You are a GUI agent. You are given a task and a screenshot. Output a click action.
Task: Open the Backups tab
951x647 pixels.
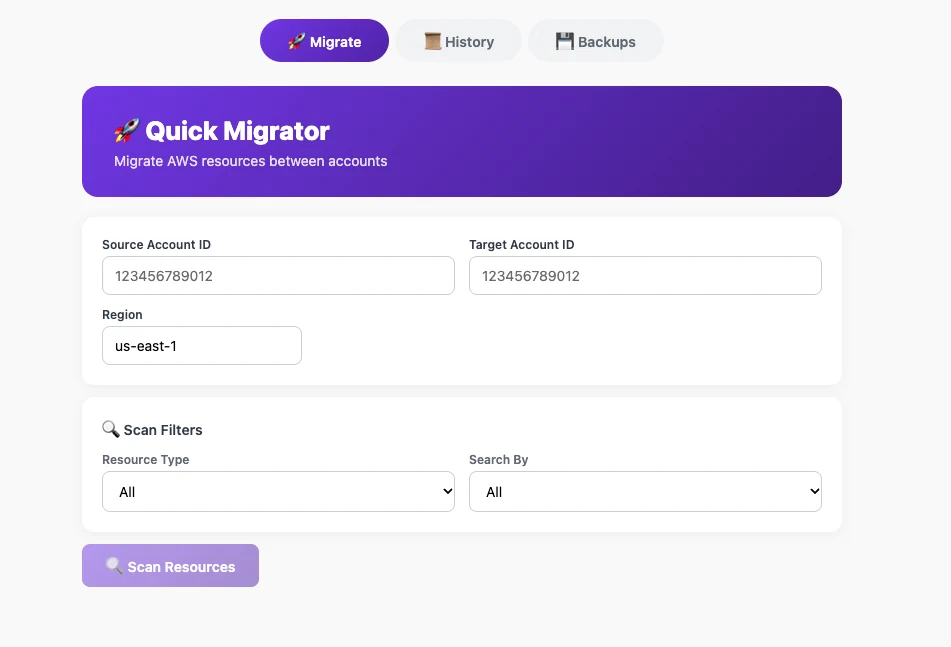pos(596,41)
